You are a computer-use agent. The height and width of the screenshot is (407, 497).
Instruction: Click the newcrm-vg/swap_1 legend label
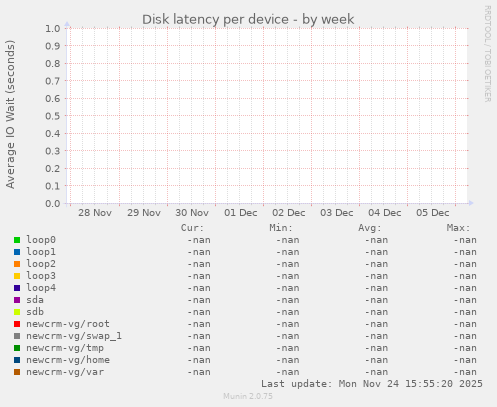(x=74, y=336)
